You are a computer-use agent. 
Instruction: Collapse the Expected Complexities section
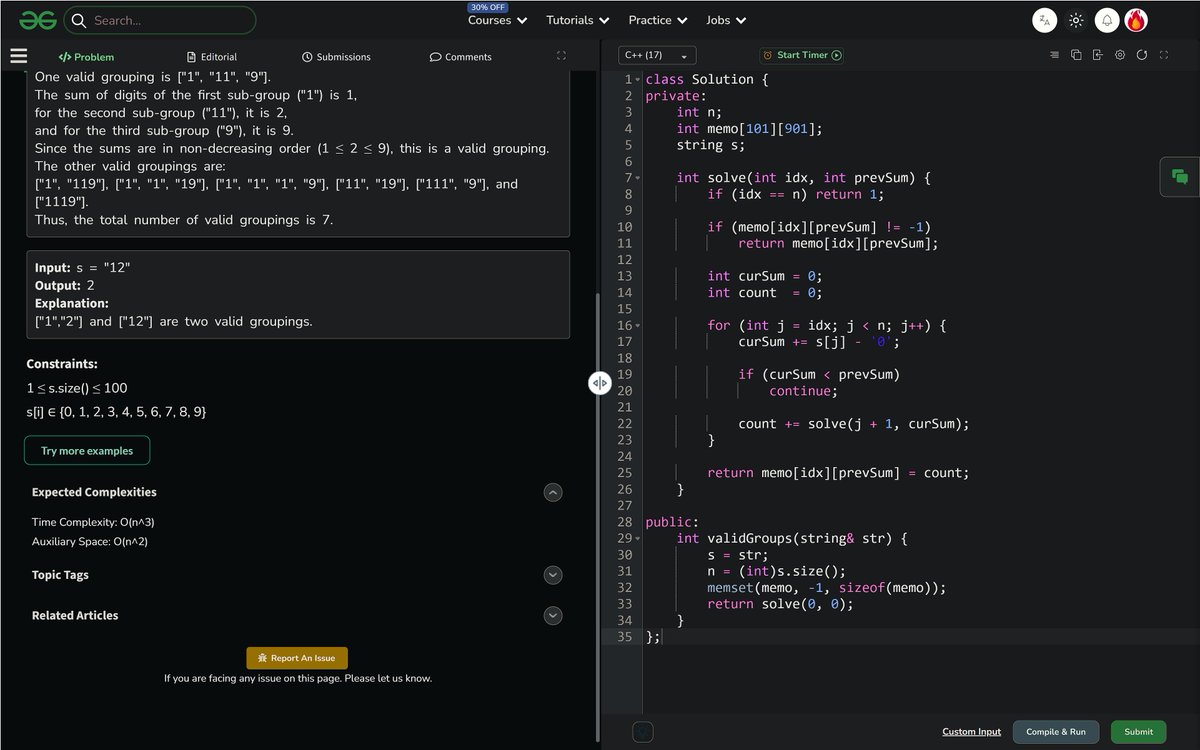coord(553,492)
